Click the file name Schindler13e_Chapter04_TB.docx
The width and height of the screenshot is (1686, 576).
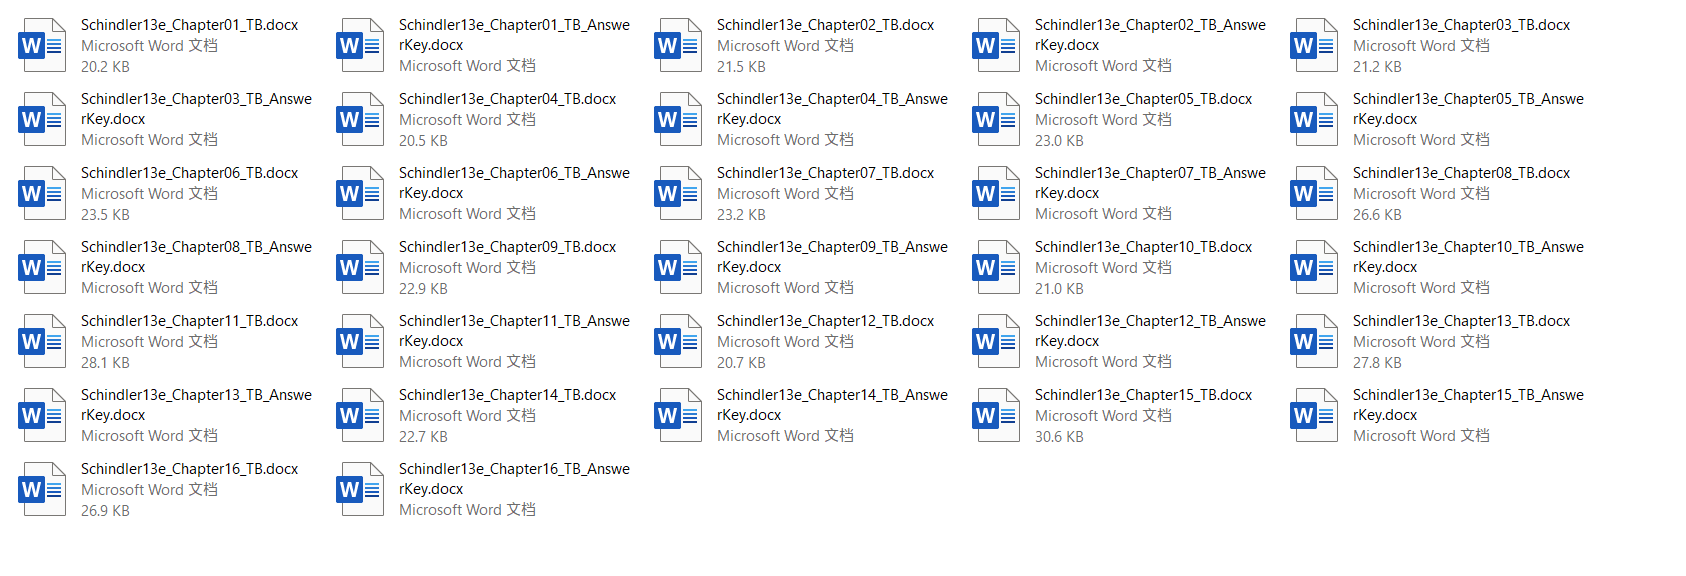click(x=507, y=99)
